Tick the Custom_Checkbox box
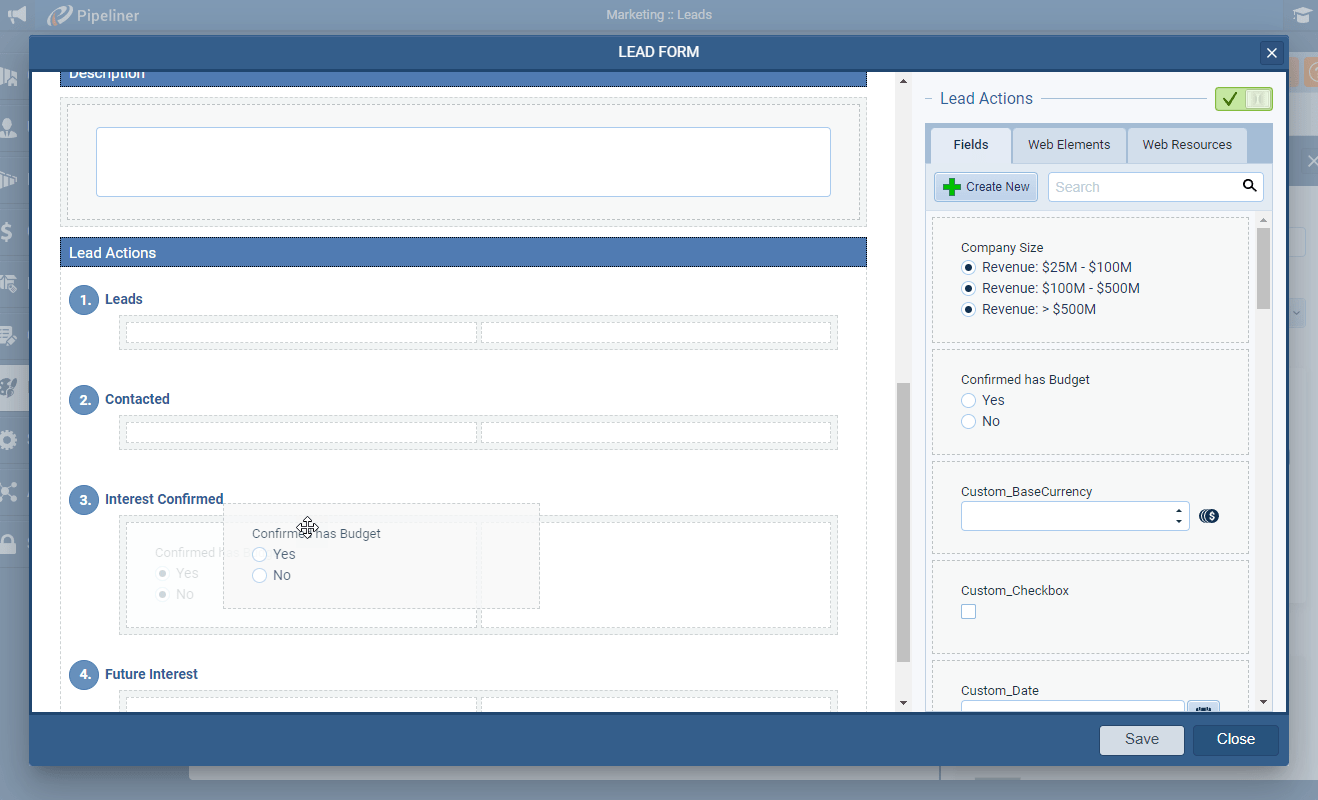Viewport: 1318px width, 800px height. (968, 612)
